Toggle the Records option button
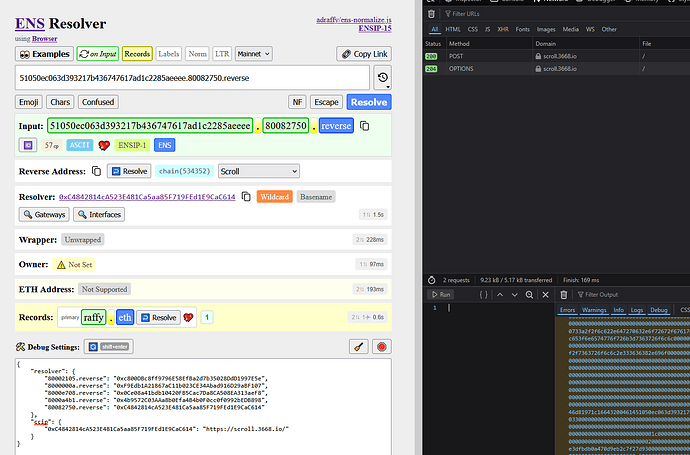The image size is (690, 455). (x=137, y=54)
